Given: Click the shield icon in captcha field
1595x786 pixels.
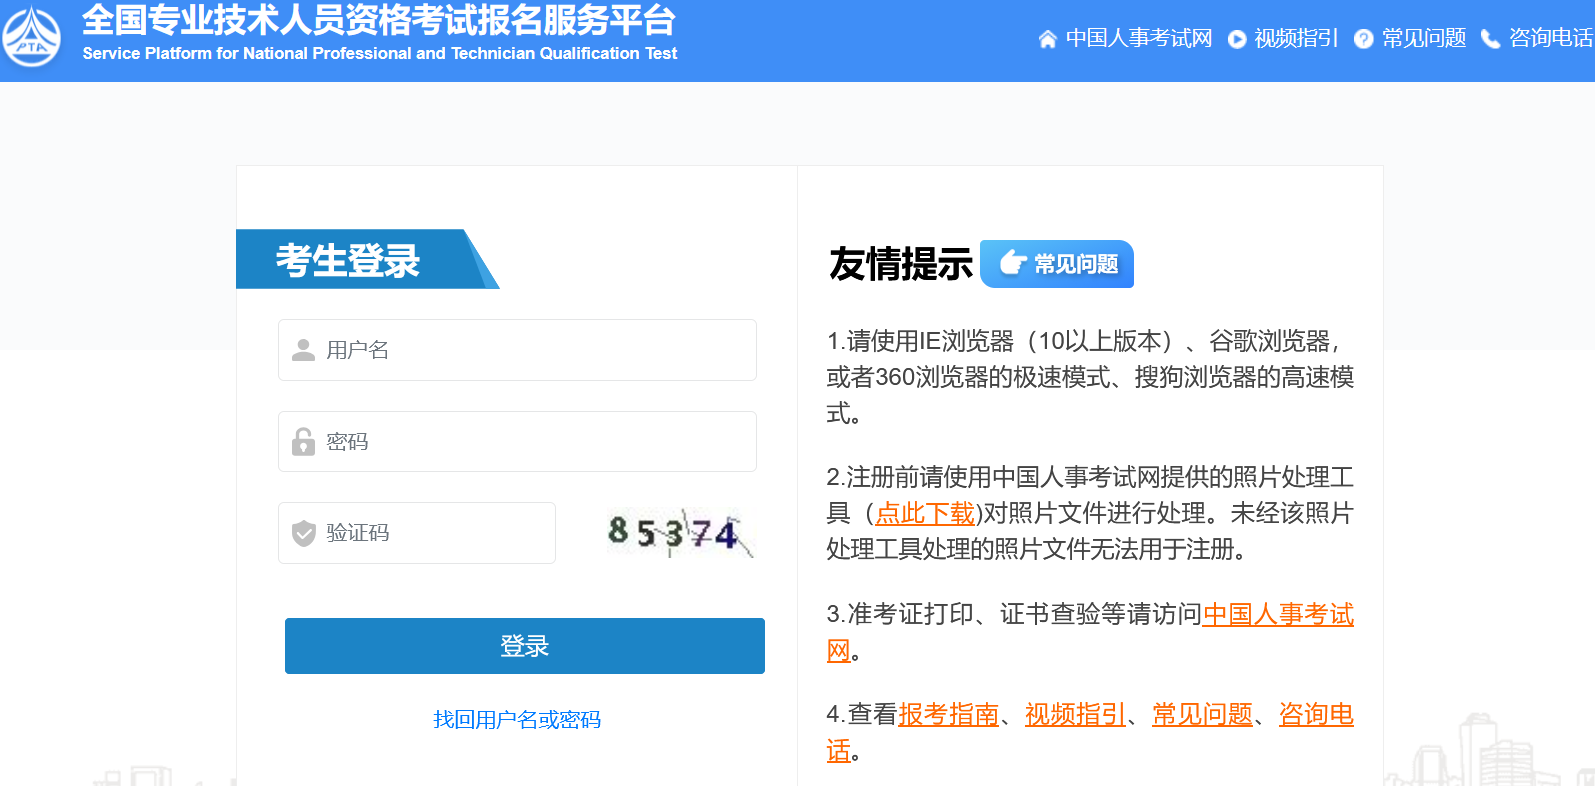Looking at the screenshot, I should (x=303, y=533).
